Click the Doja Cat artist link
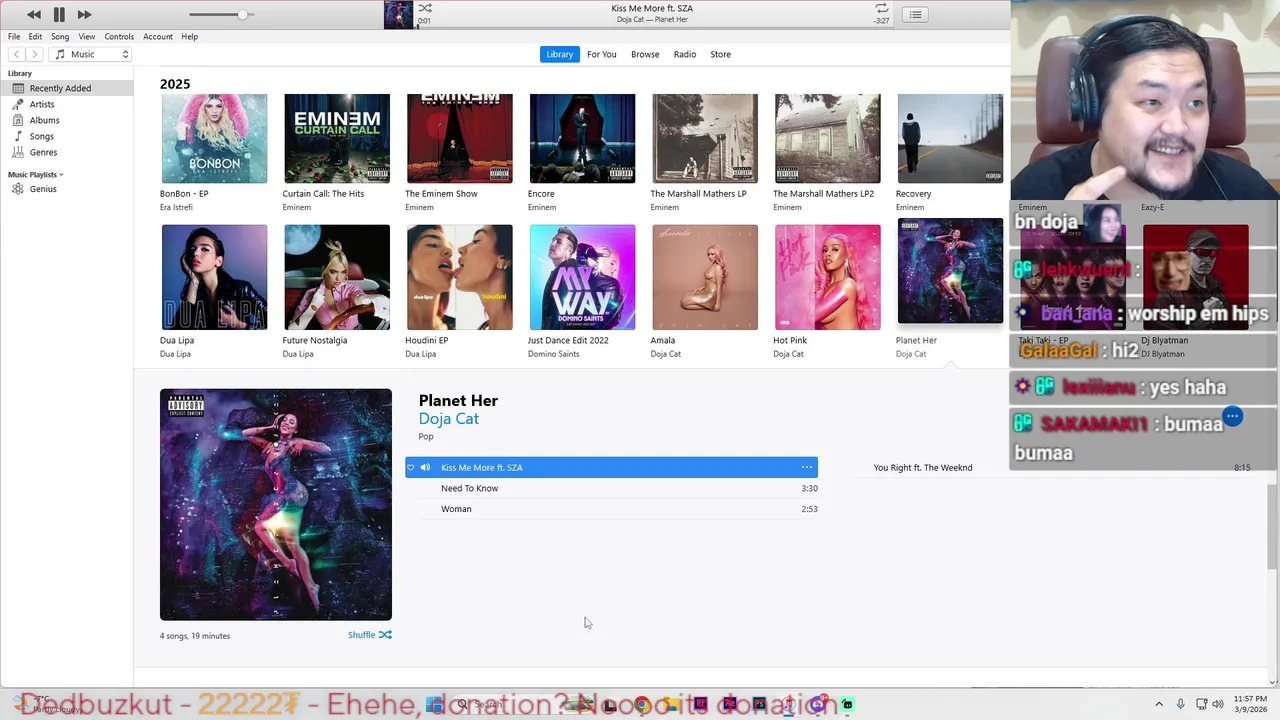1280x720 pixels. 448,419
